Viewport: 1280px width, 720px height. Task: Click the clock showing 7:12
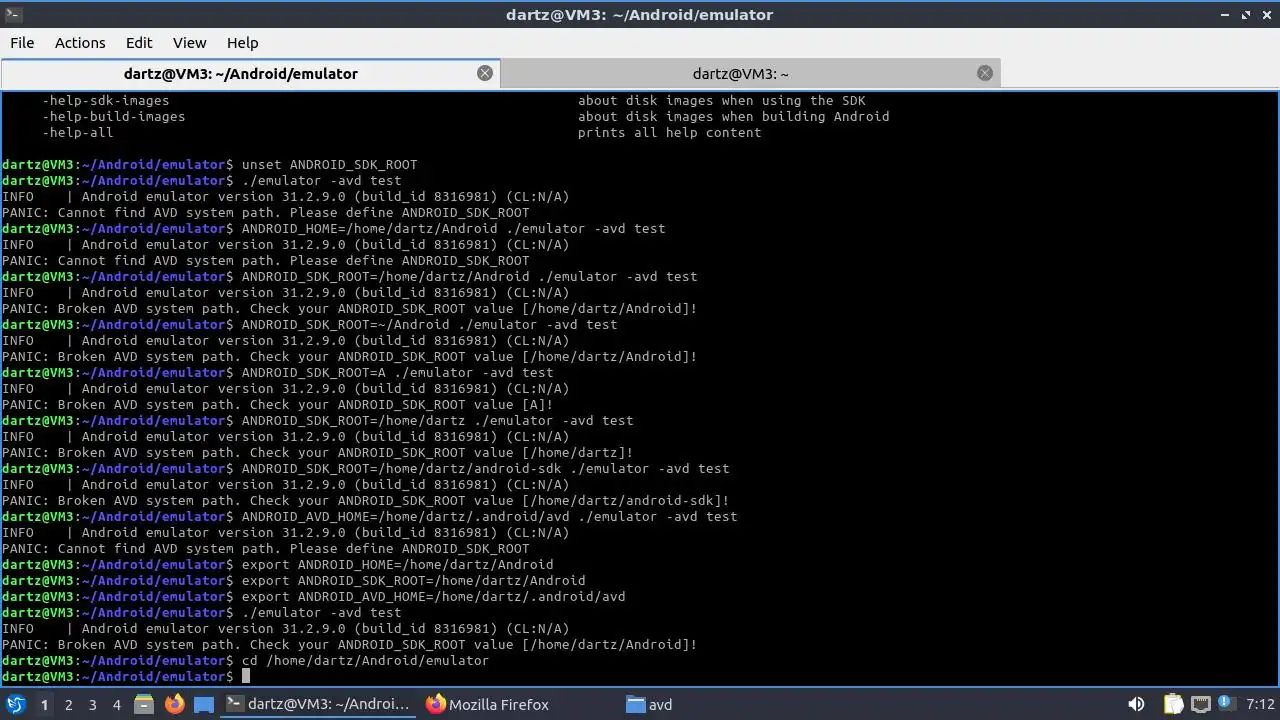[x=1261, y=705]
